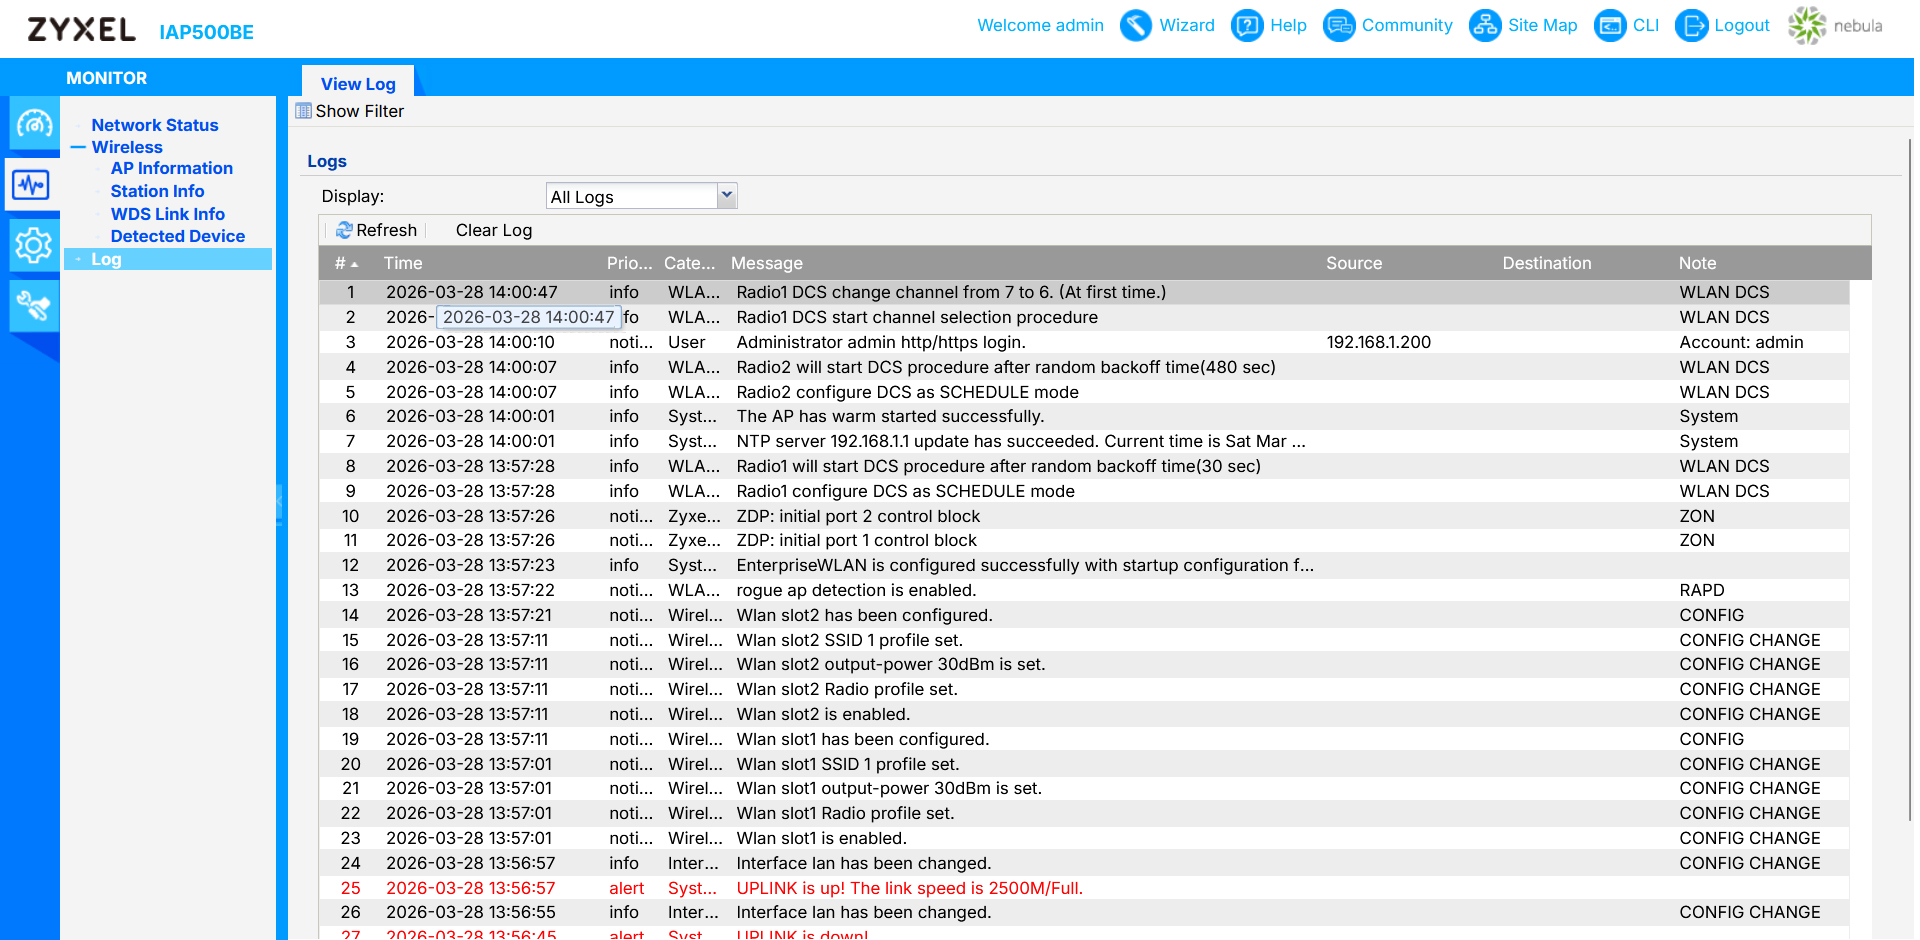Collapse the Wireless tree section
Image resolution: width=1920 pixels, height=940 pixels.
(79, 147)
